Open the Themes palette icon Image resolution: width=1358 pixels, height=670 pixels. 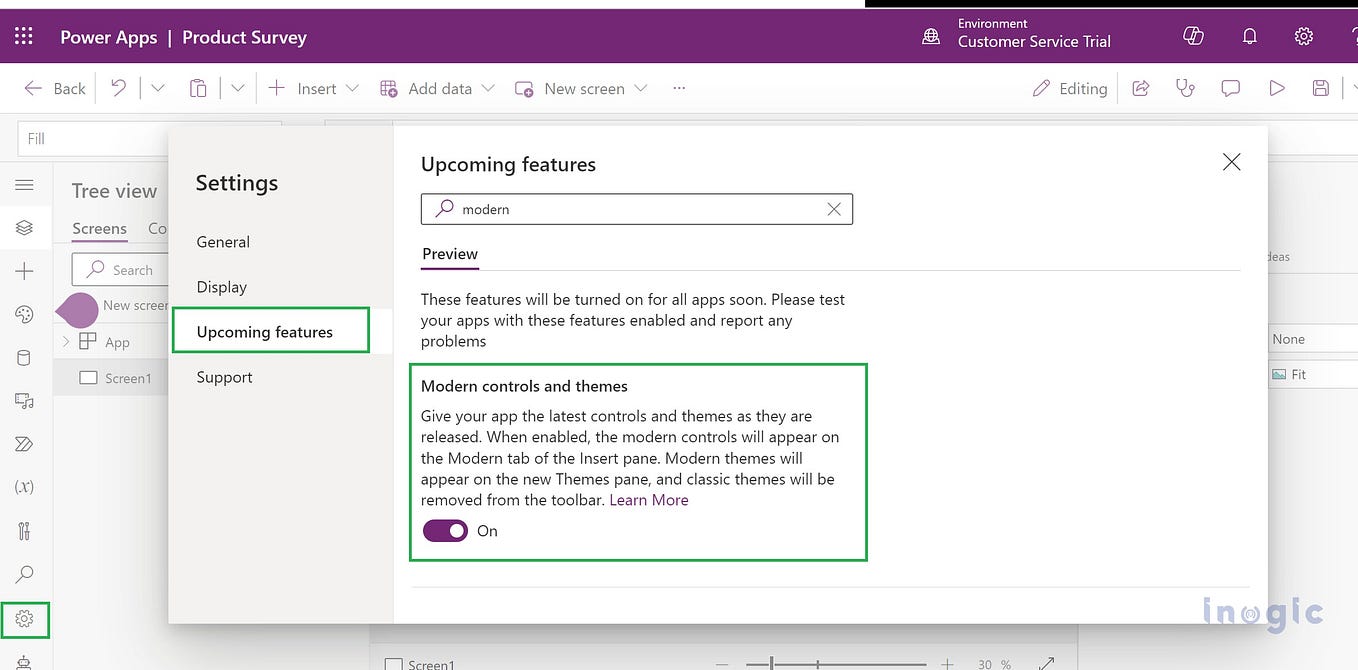point(25,314)
